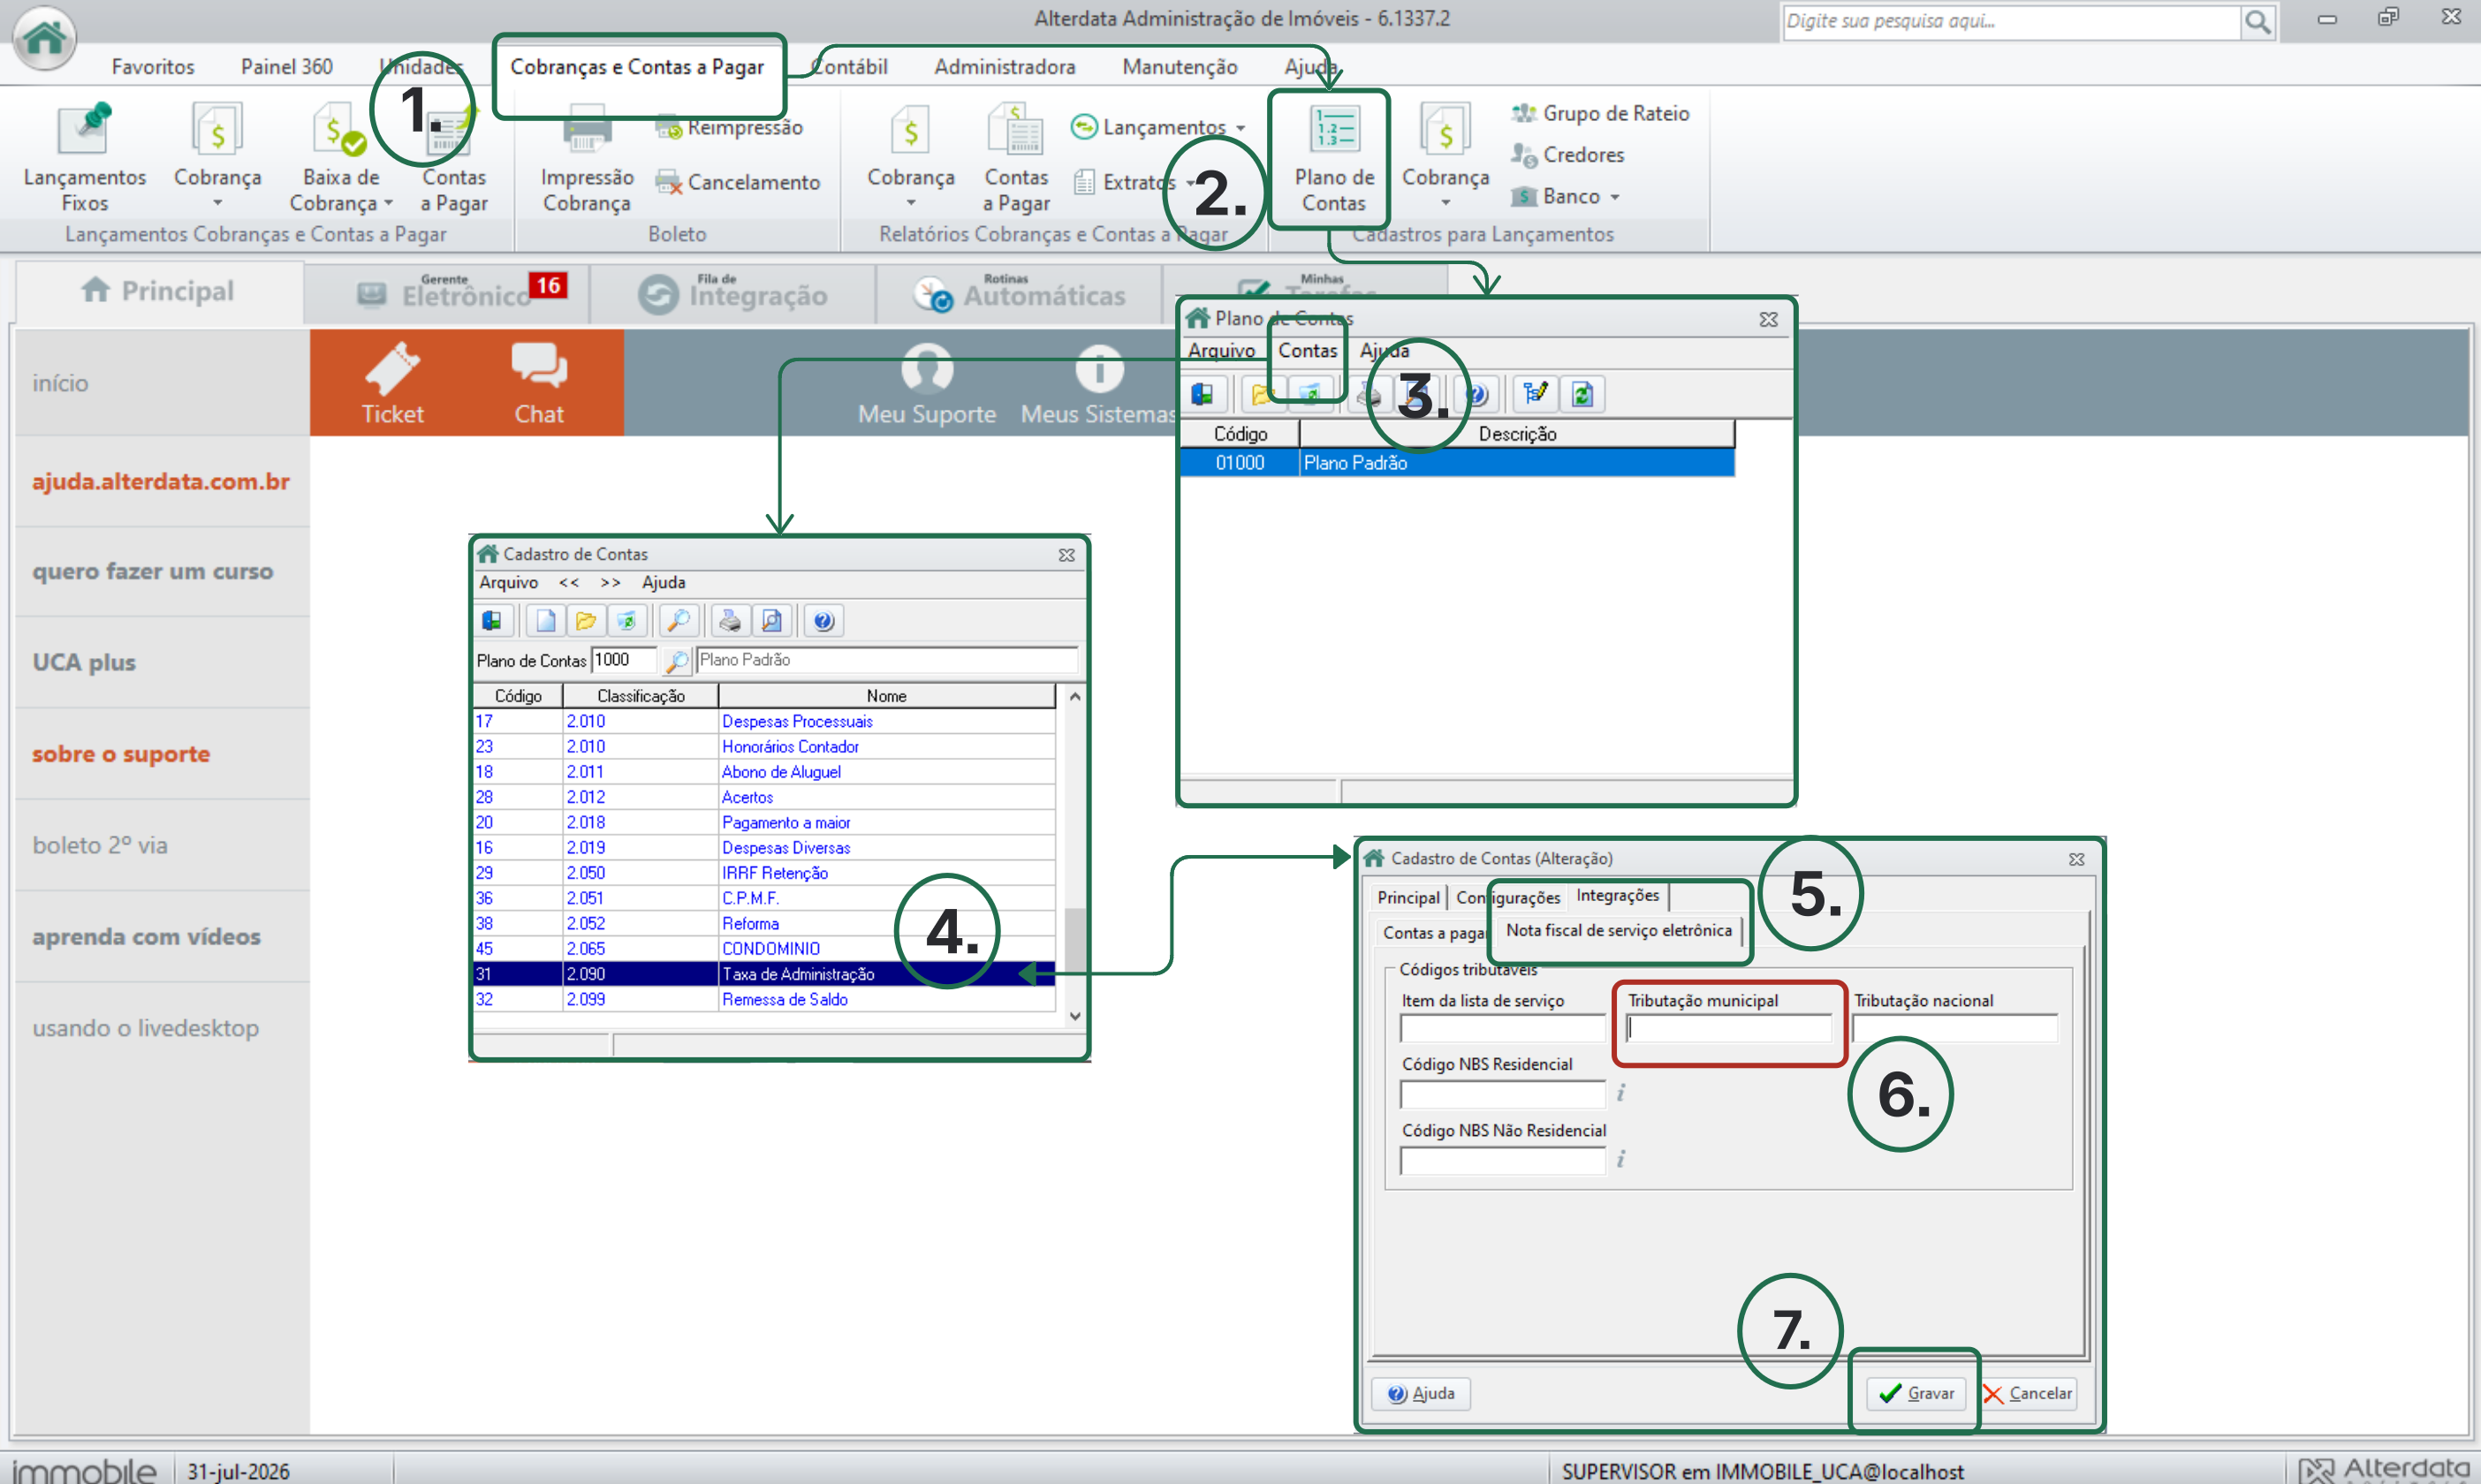
Task: Open the Administradora ribbon tab
Action: 1004,67
